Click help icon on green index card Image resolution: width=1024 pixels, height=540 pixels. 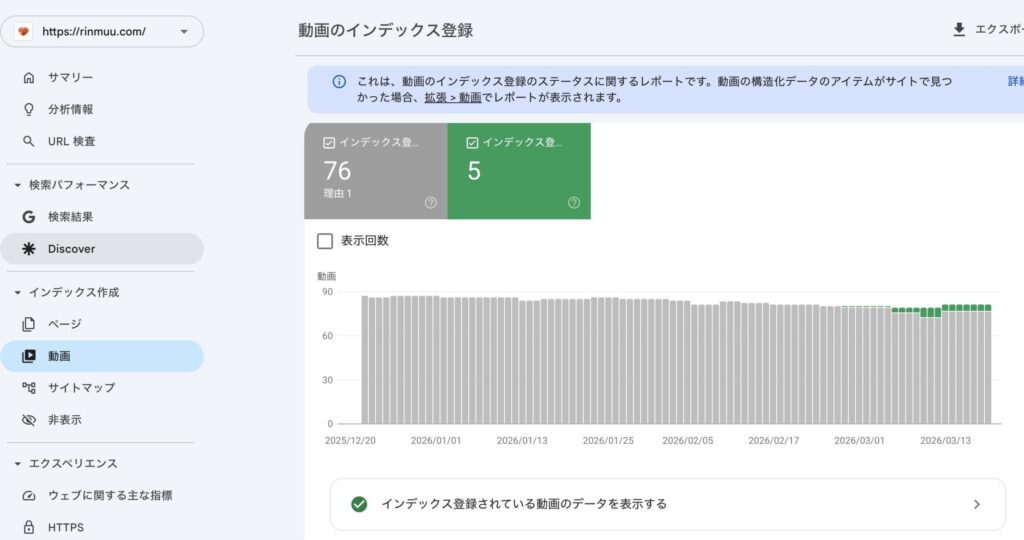(x=574, y=202)
